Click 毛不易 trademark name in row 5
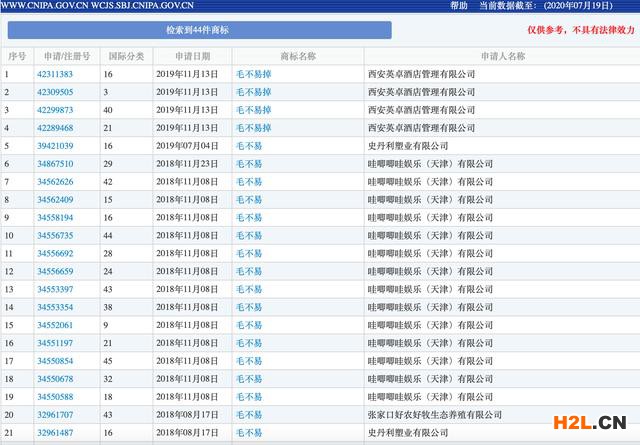Viewport: 640px width, 445px height. click(249, 146)
